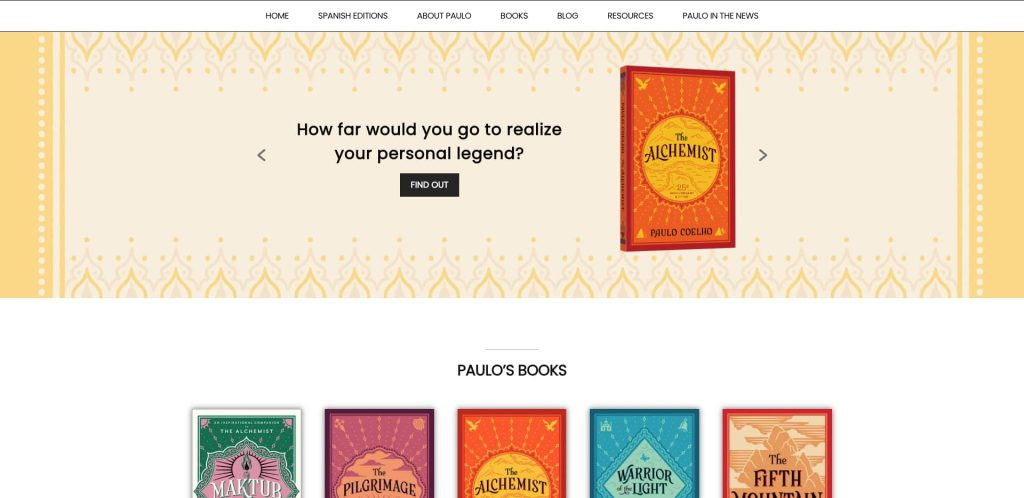Select The Pilgrimage book cover
Screen dimensions: 1024x498
[379, 454]
